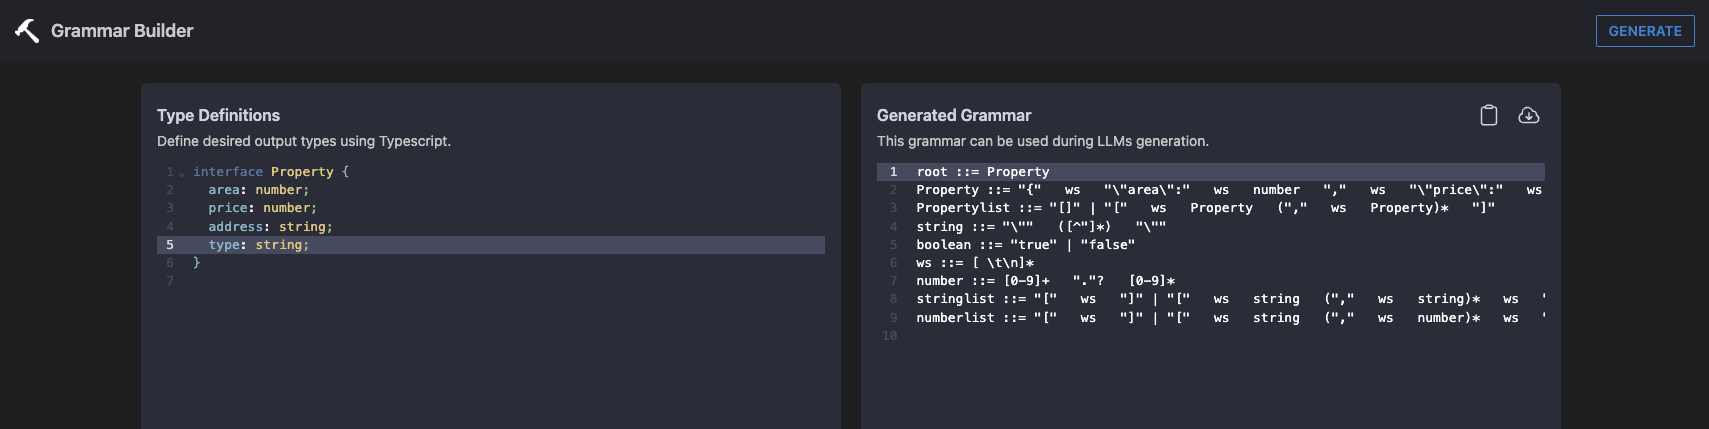The image size is (1709, 429).
Task: Select the 'price: number;' code line
Action: 262,208
